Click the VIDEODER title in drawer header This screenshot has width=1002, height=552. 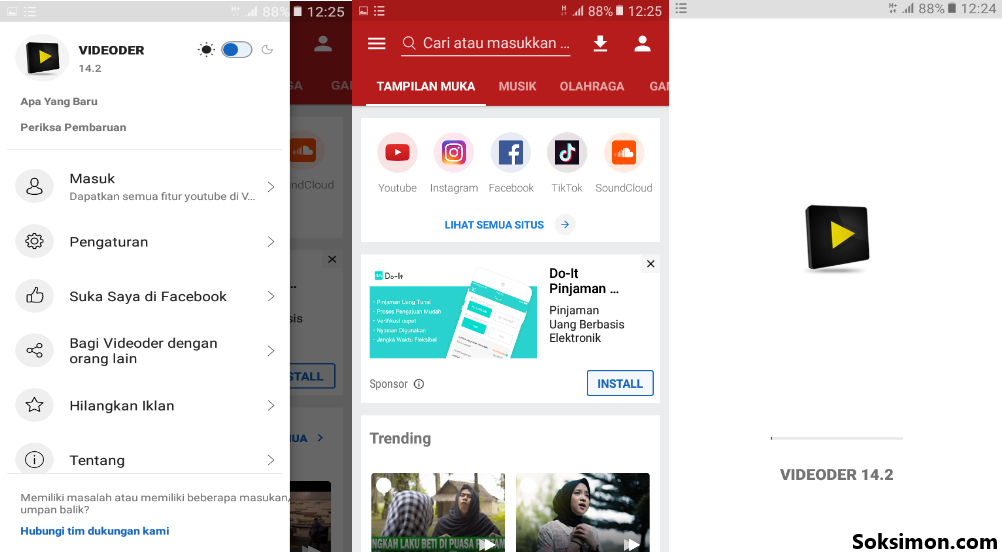111,50
